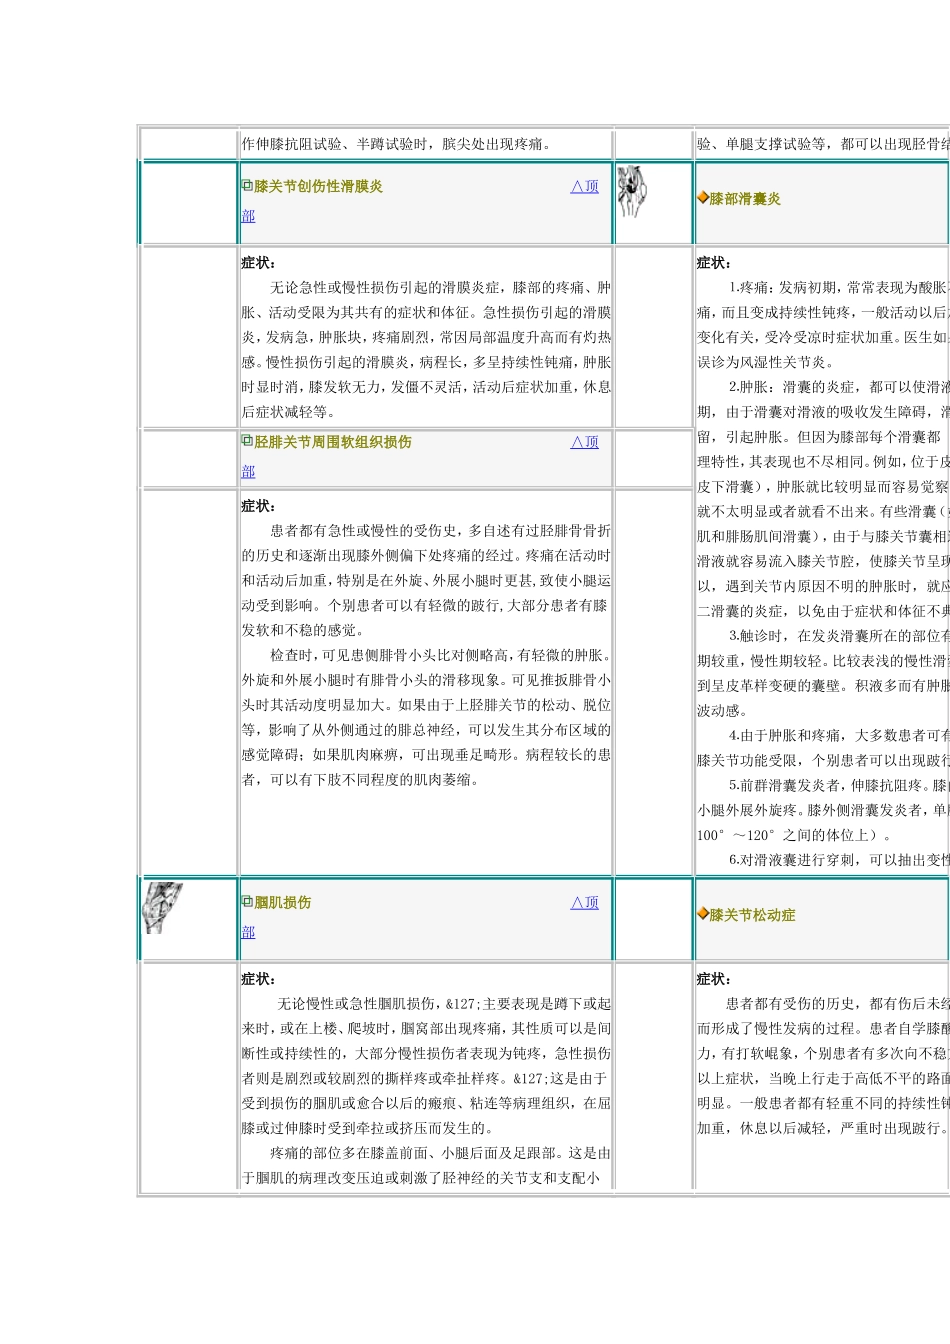Click △顶 link in 膝关节创伤性滑膜炎 row
The image size is (950, 1344).
click(x=585, y=186)
